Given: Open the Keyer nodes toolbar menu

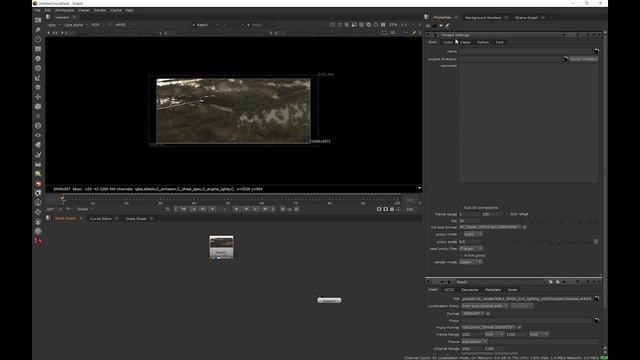Looking at the screenshot, I should click(x=38, y=78).
